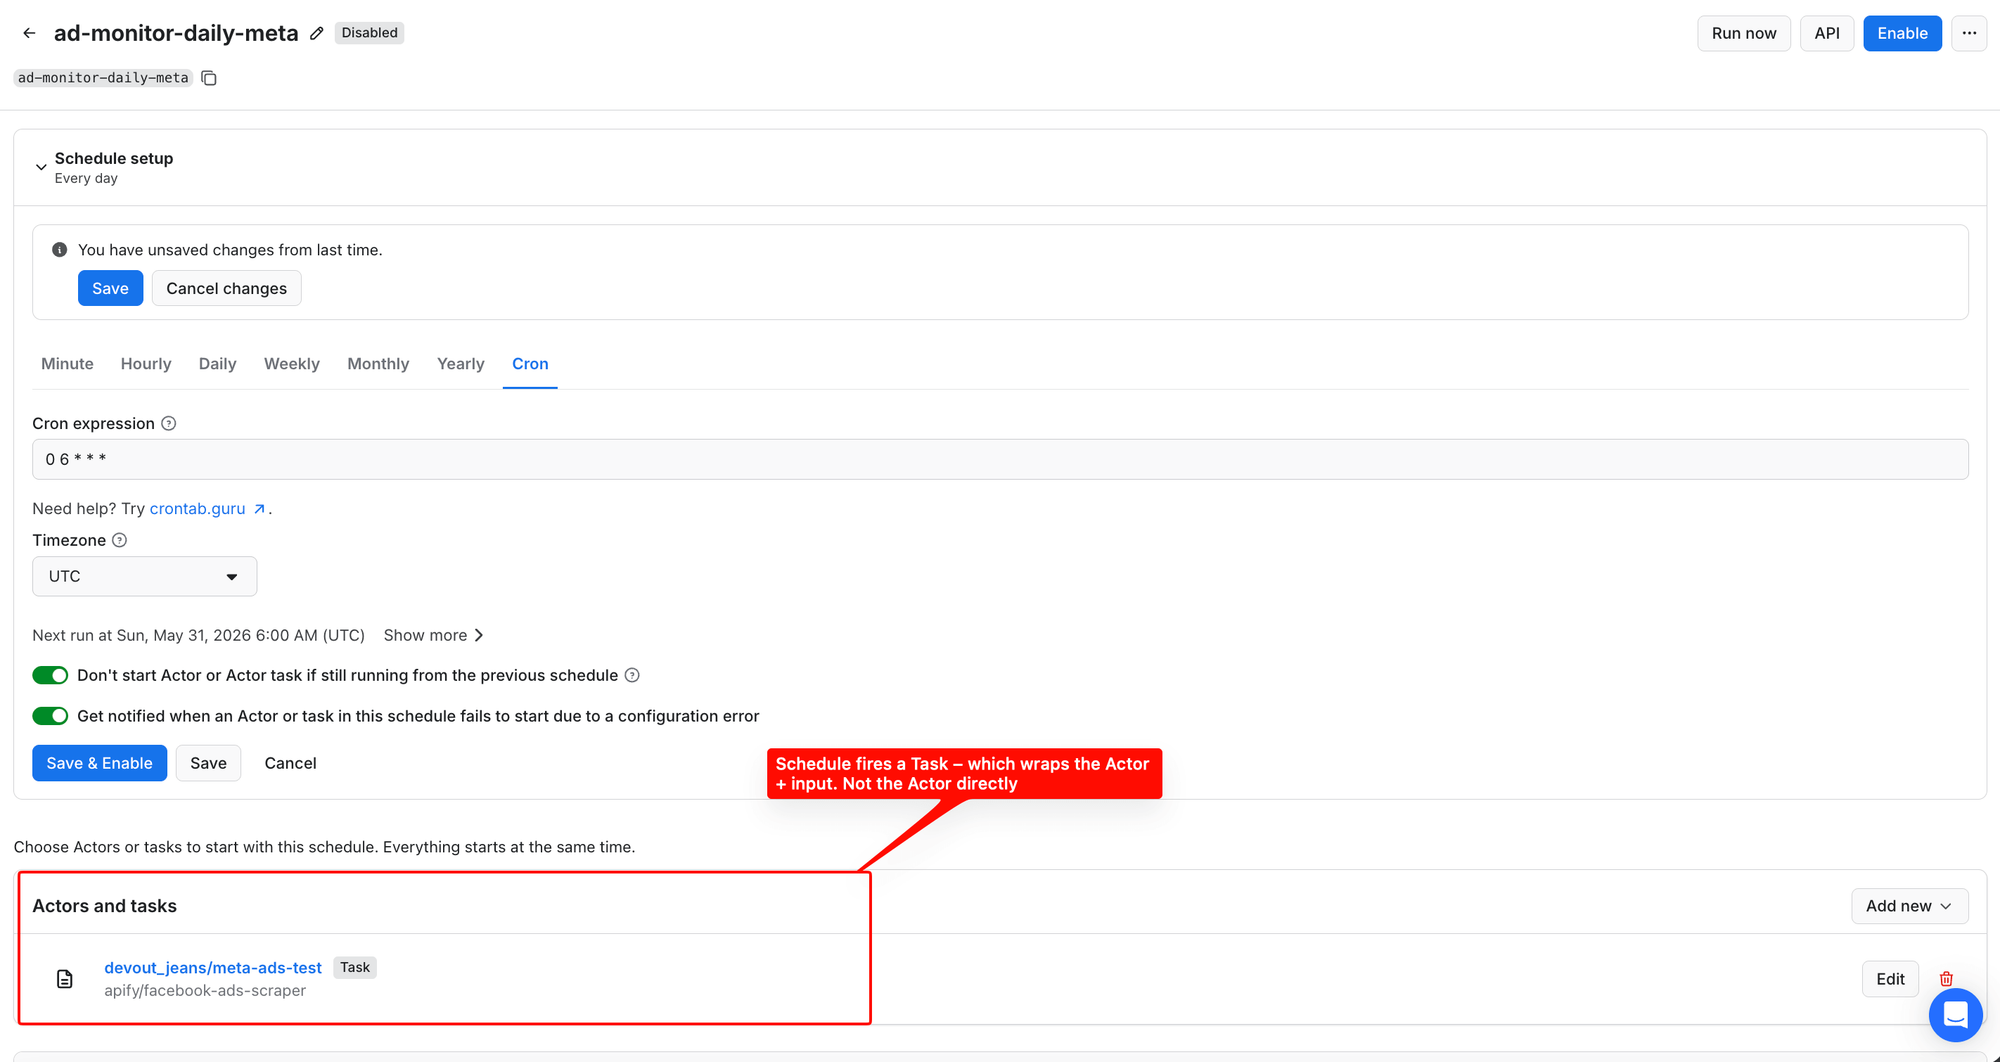Copy ad-monitor-daily-meta ID to clipboard
Screen dimensions: 2000x1062
pos(209,78)
